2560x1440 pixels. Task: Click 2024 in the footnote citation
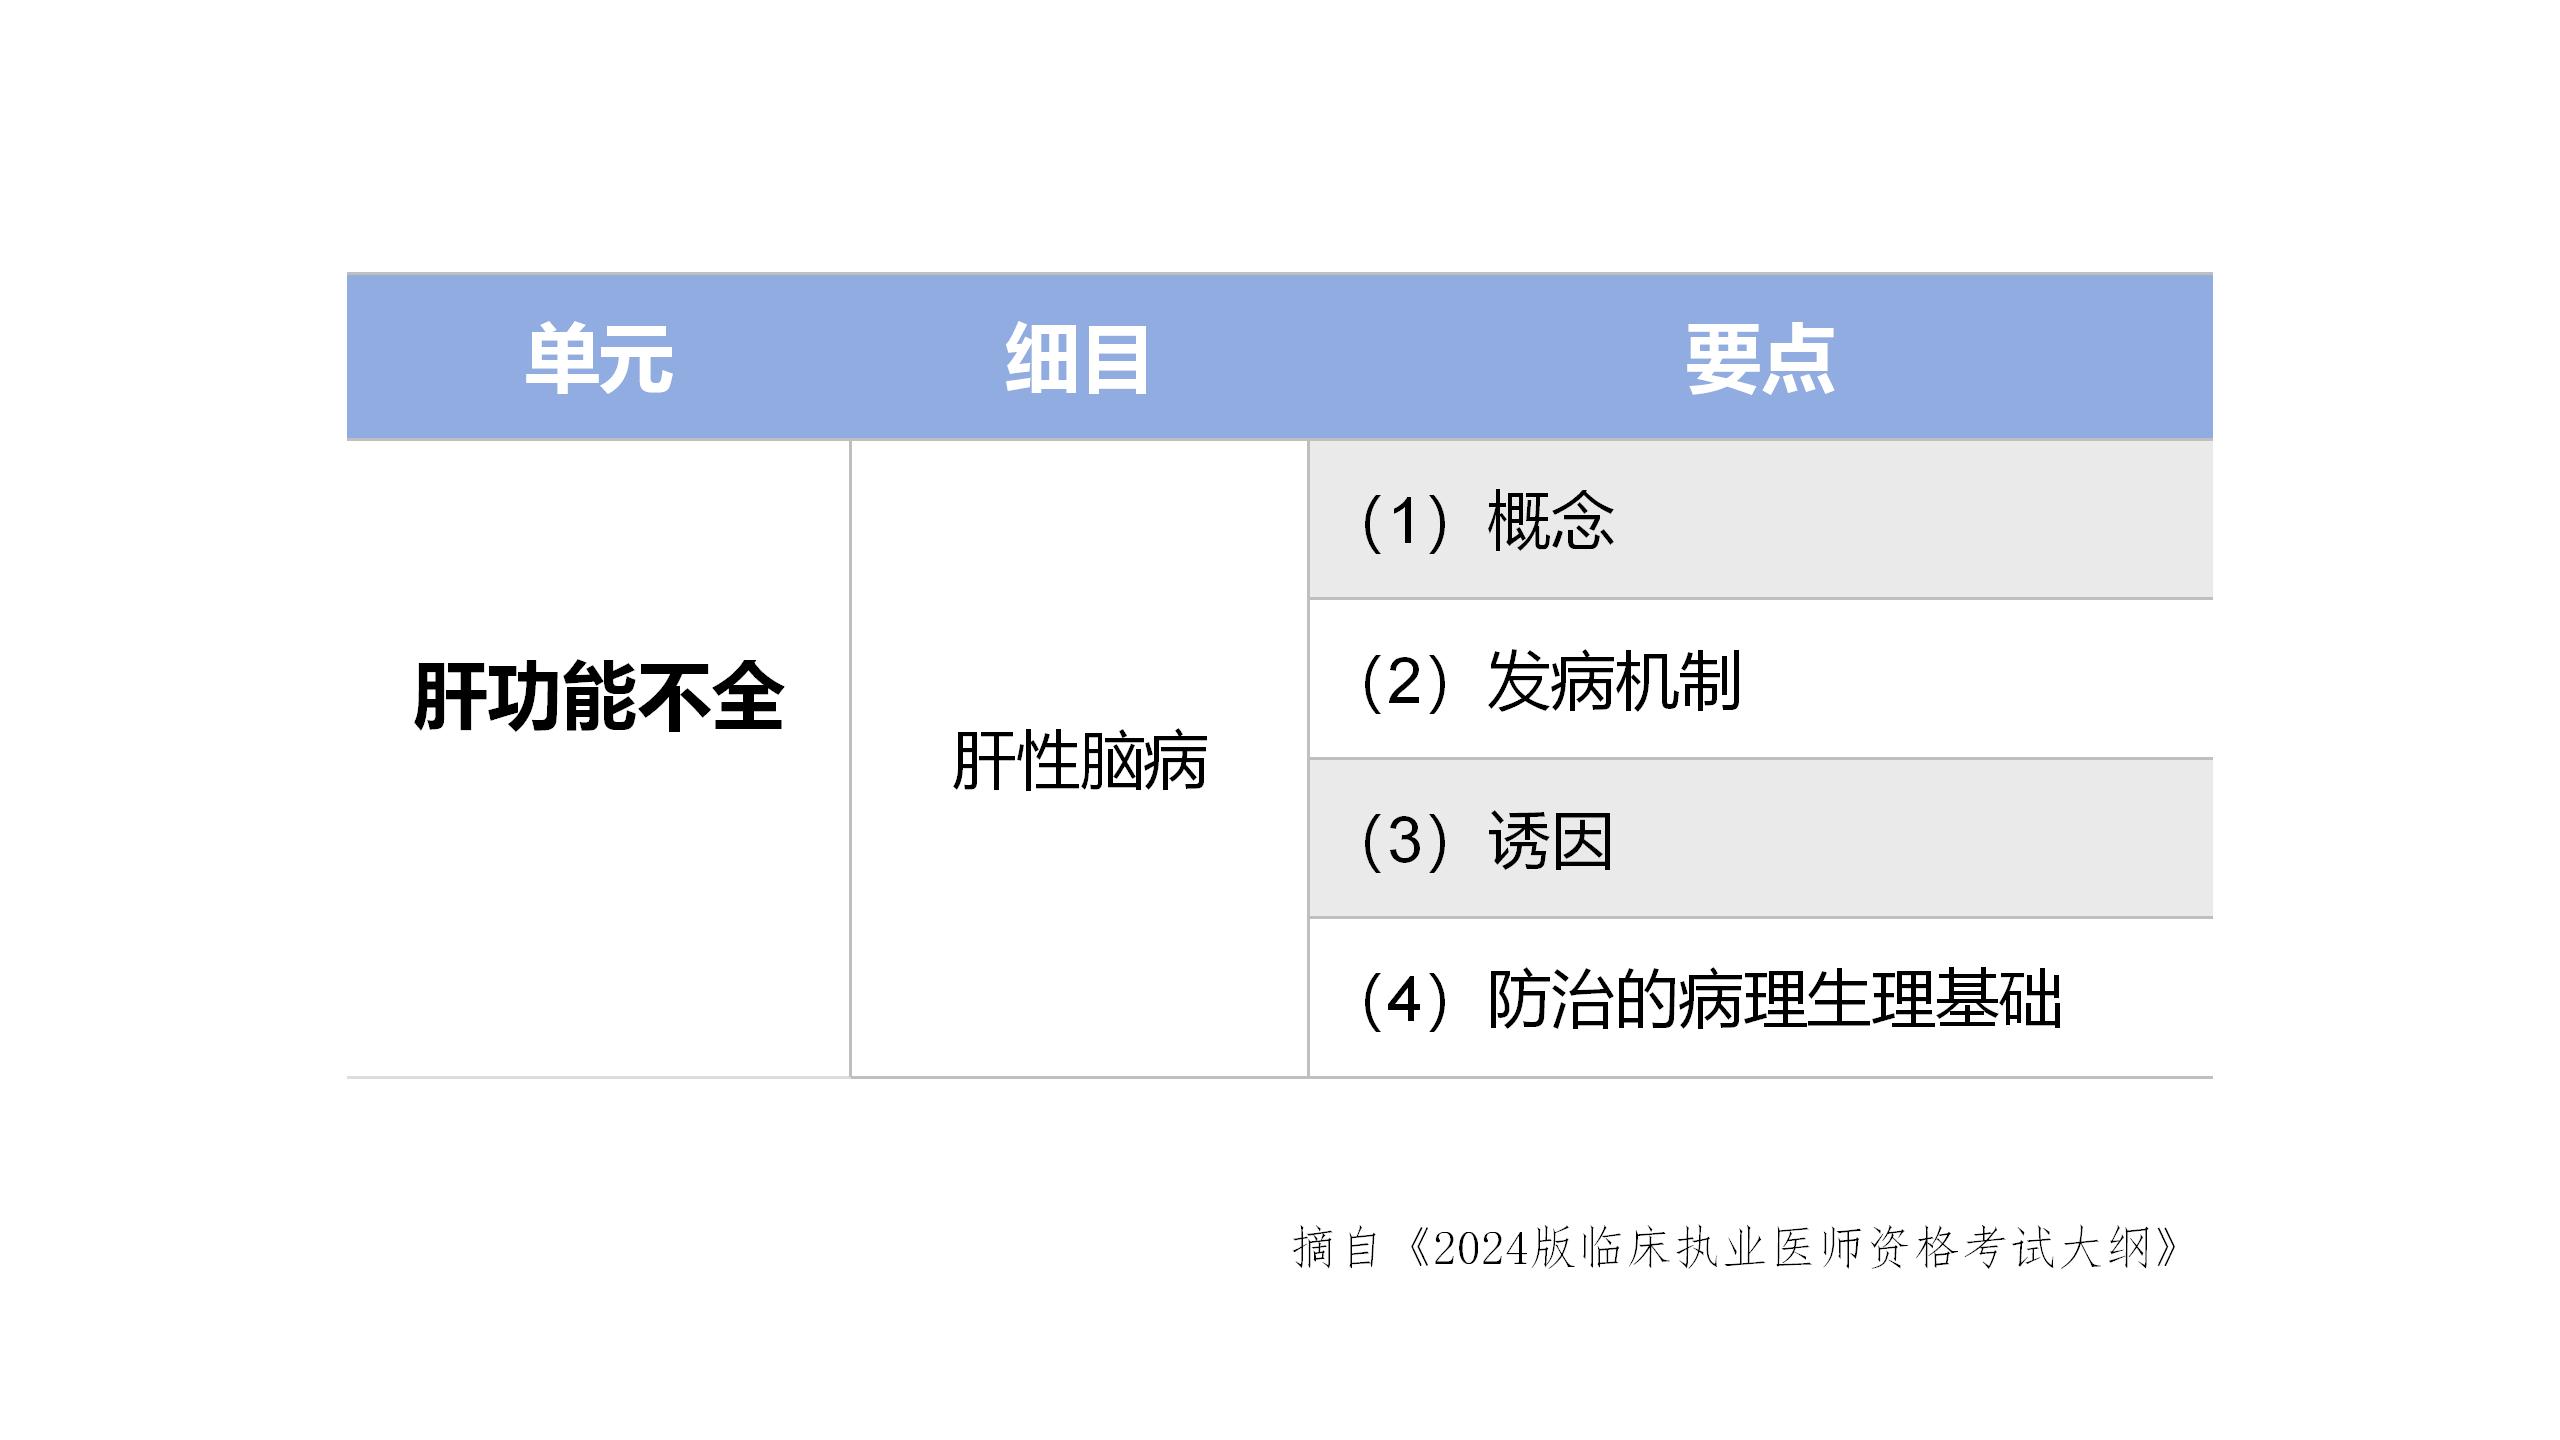point(1481,1249)
